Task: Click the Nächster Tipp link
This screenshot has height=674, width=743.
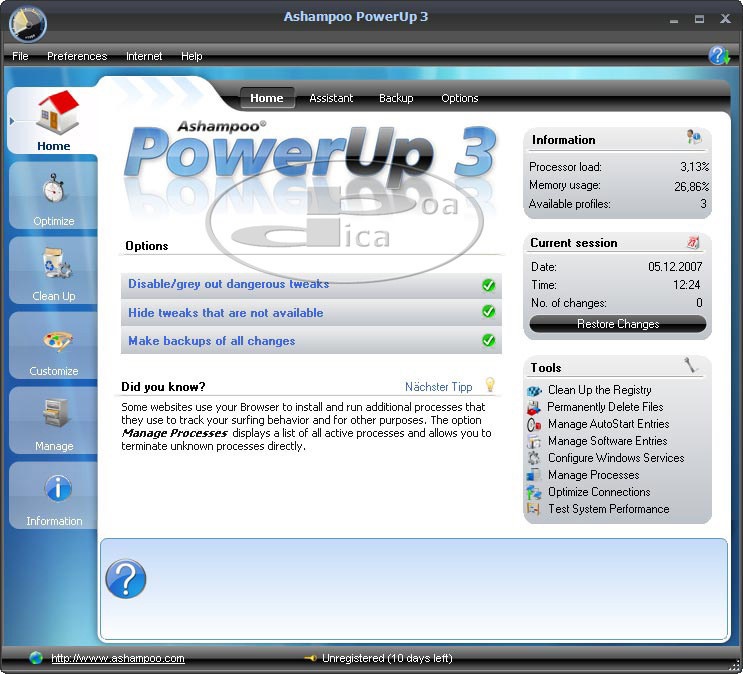Action: 438,386
